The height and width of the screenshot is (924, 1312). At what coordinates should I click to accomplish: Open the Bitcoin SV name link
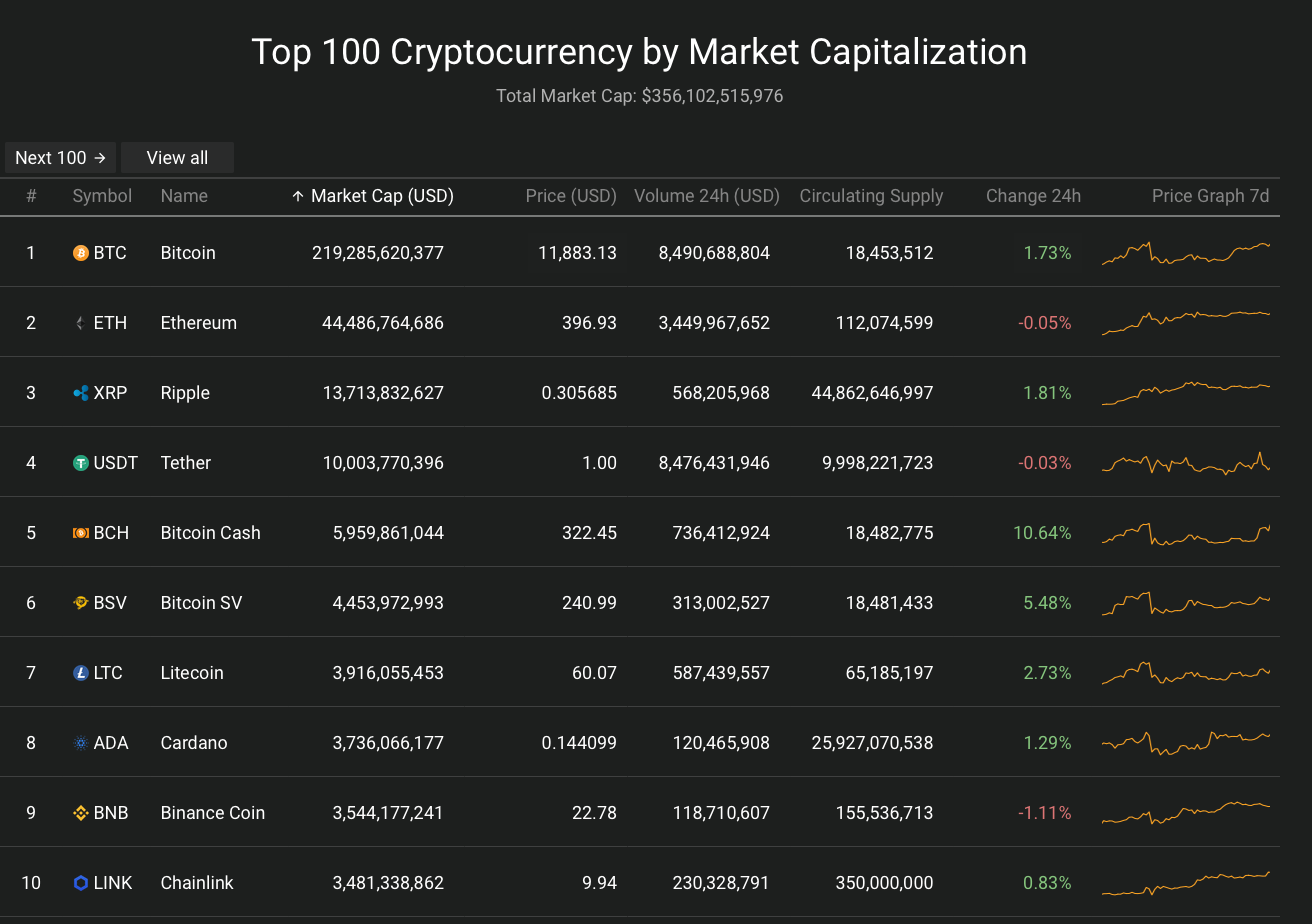click(x=201, y=603)
